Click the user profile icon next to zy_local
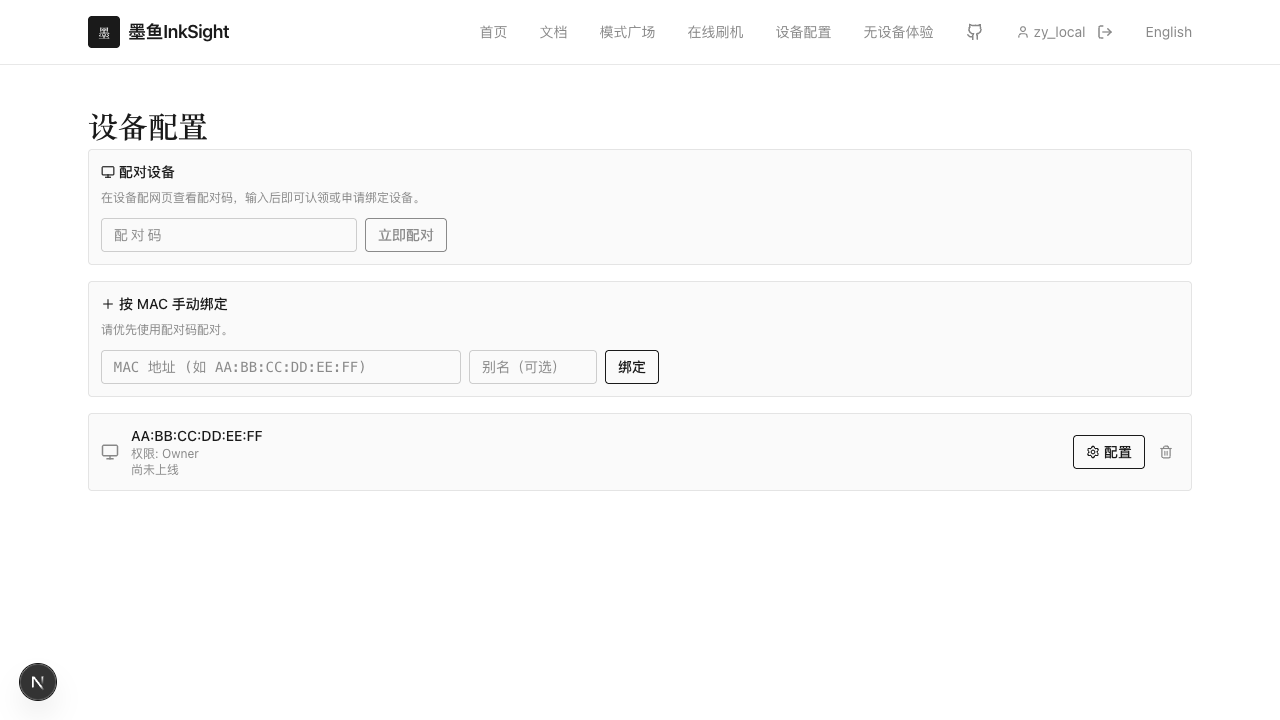Image resolution: width=1280 pixels, height=720 pixels. click(1023, 32)
